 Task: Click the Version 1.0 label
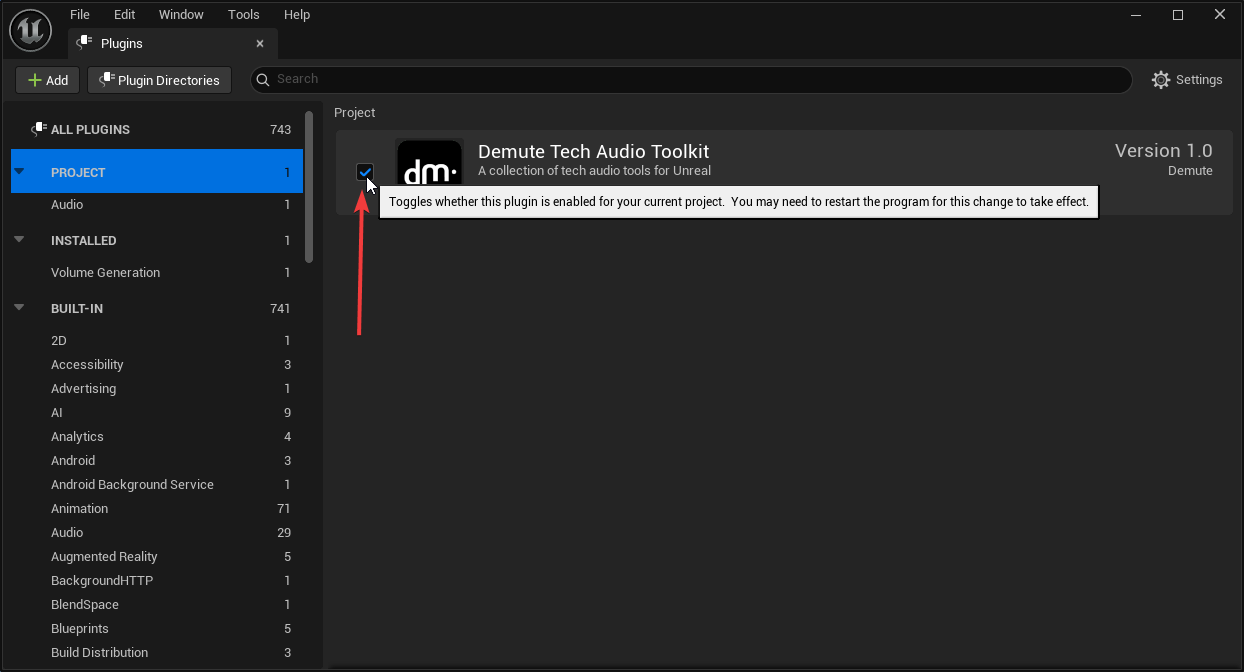pyautogui.click(x=1164, y=151)
